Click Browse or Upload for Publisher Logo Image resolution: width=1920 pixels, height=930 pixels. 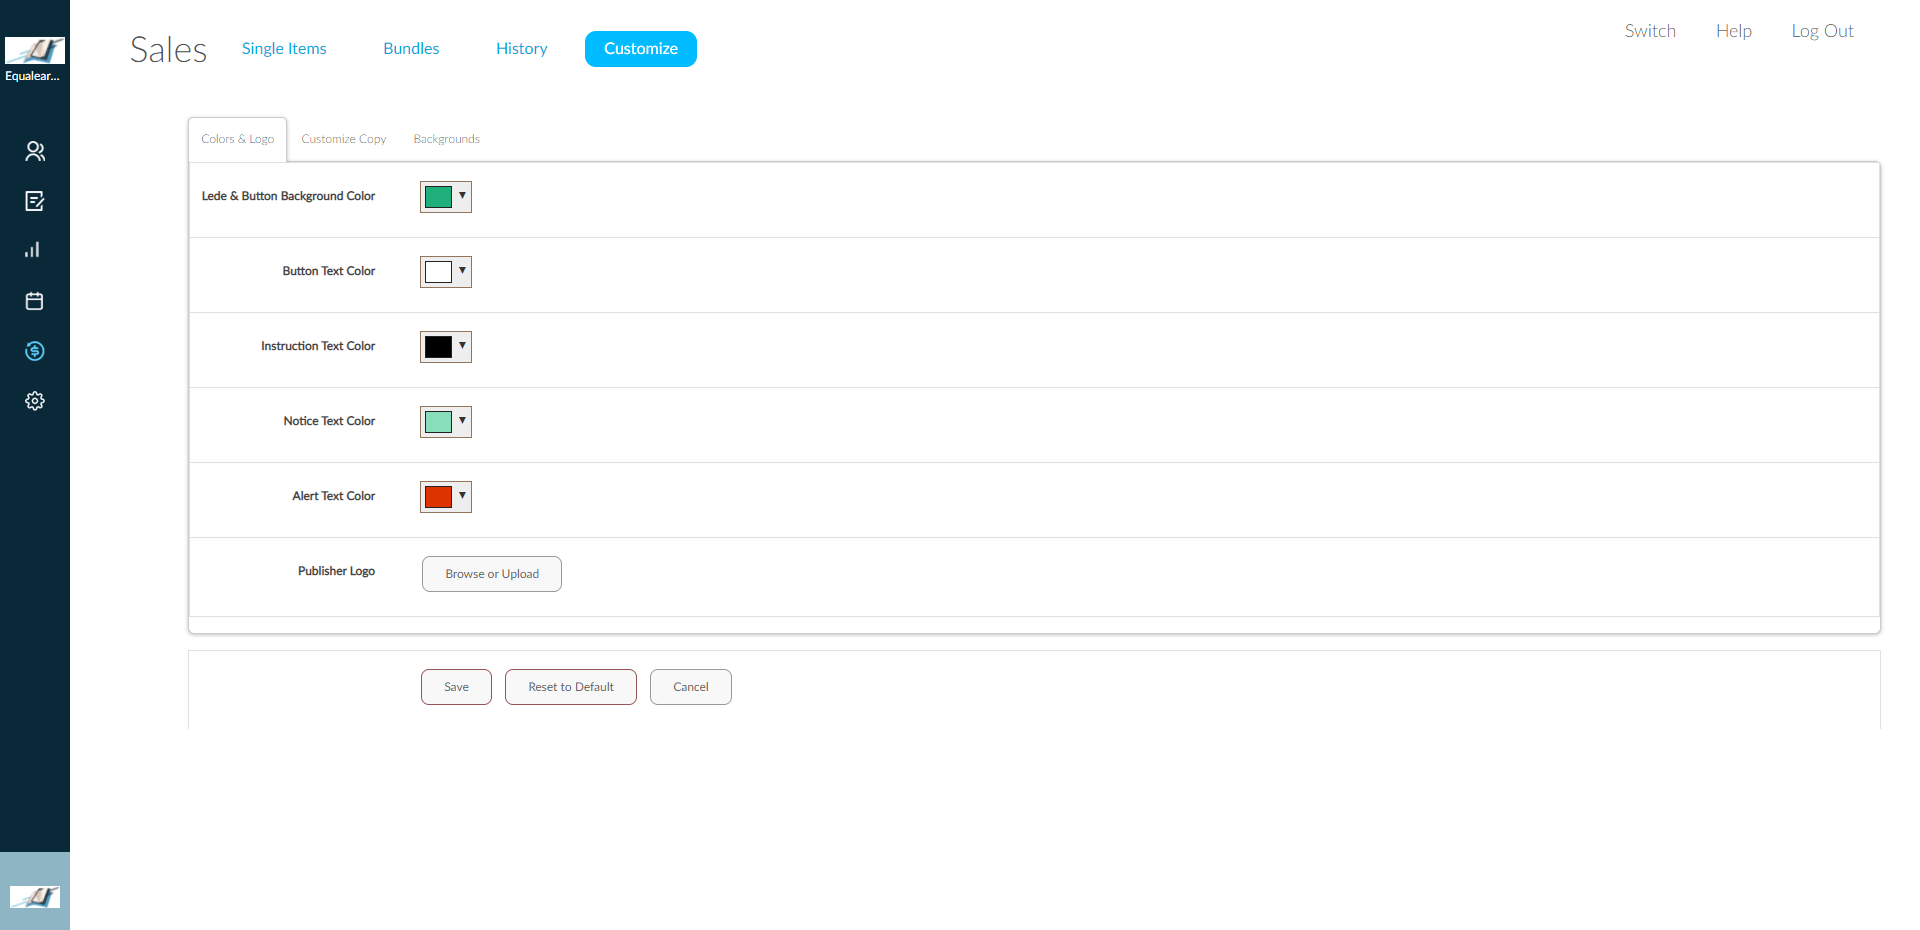492,574
